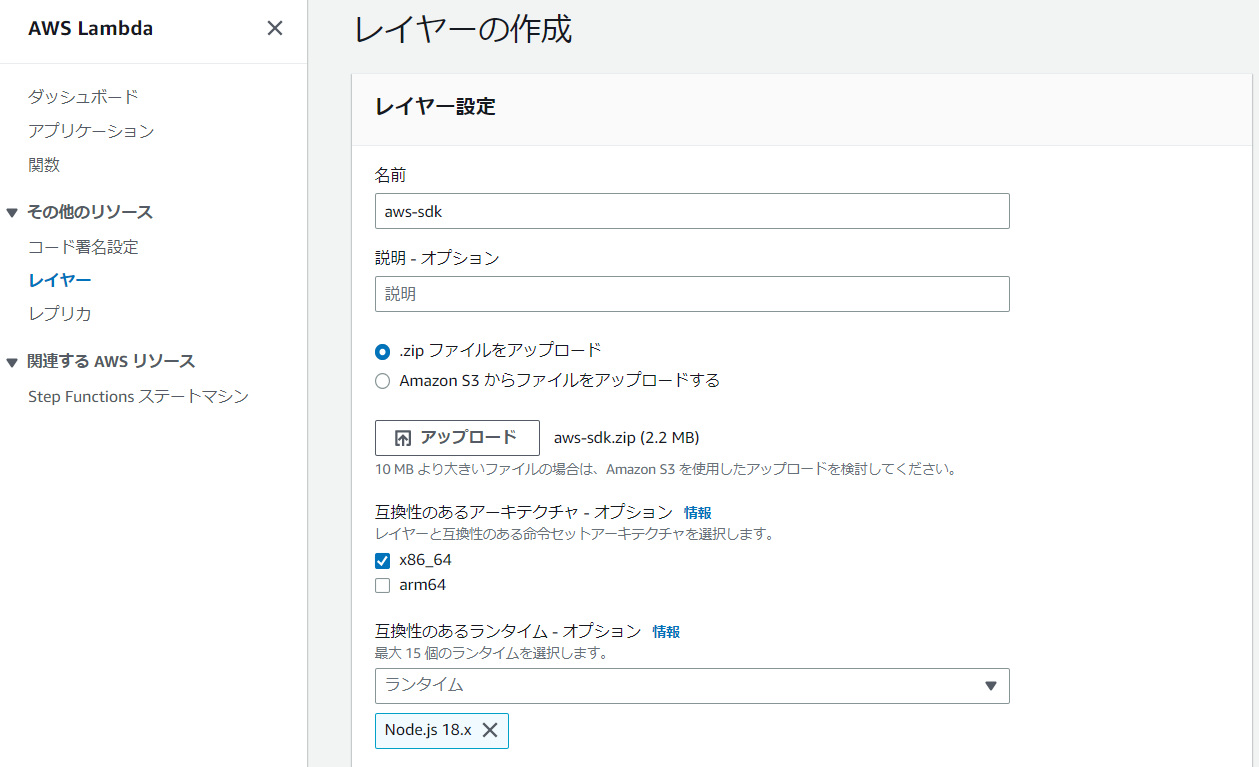Select the .zip ファイルをアップロード option
Viewport: 1259px width, 767px height.
click(382, 352)
